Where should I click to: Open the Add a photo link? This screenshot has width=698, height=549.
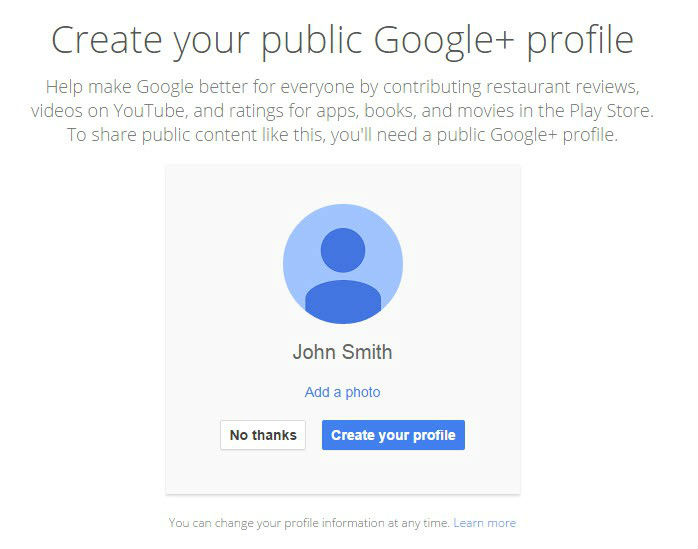pos(342,392)
